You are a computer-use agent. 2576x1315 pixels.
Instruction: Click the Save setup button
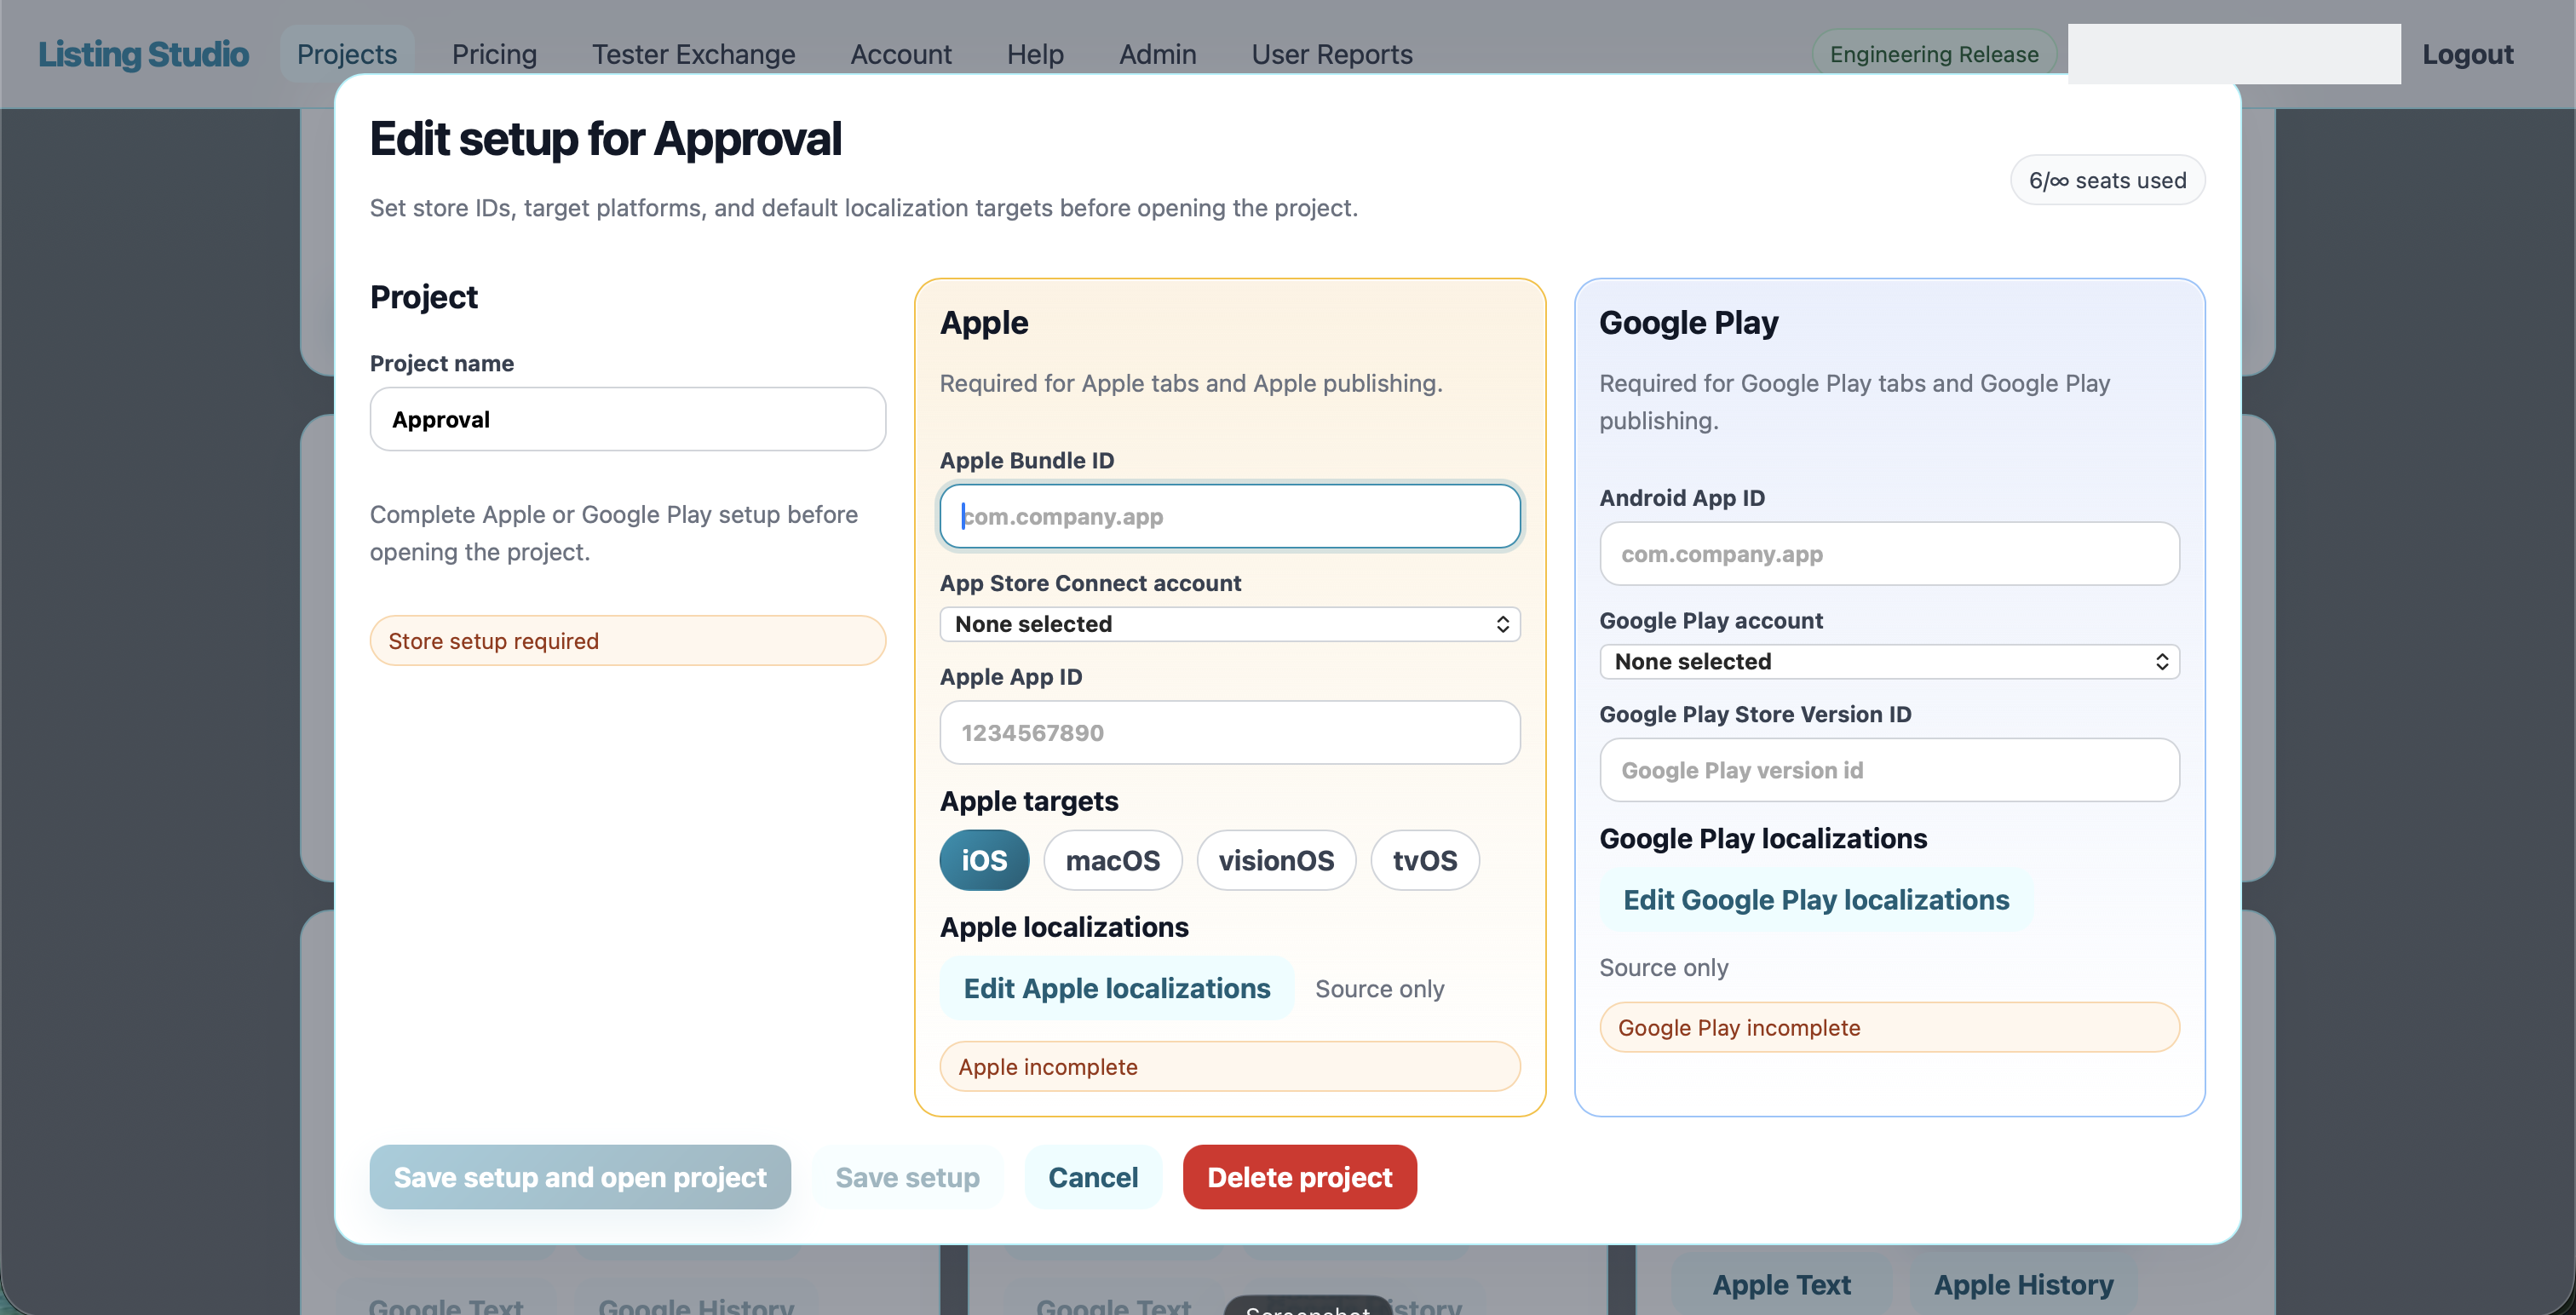[x=907, y=1177]
